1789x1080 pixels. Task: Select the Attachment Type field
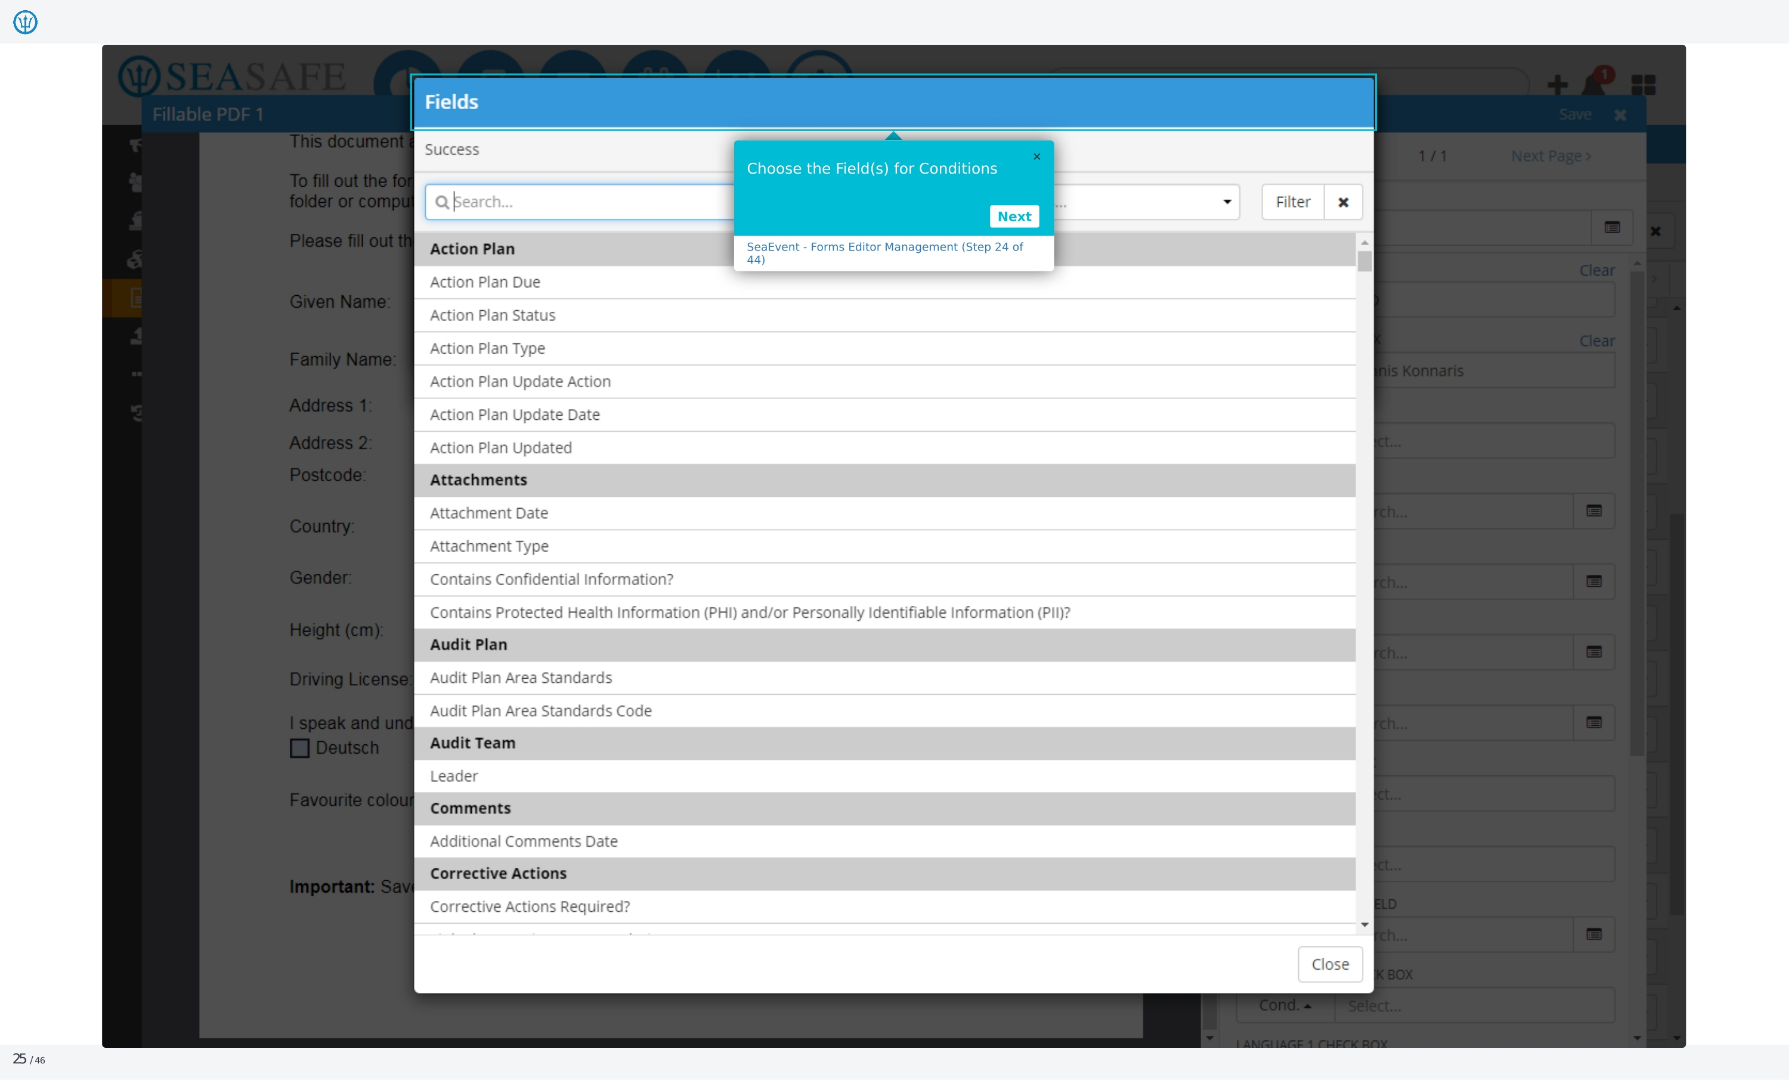pyautogui.click(x=885, y=546)
